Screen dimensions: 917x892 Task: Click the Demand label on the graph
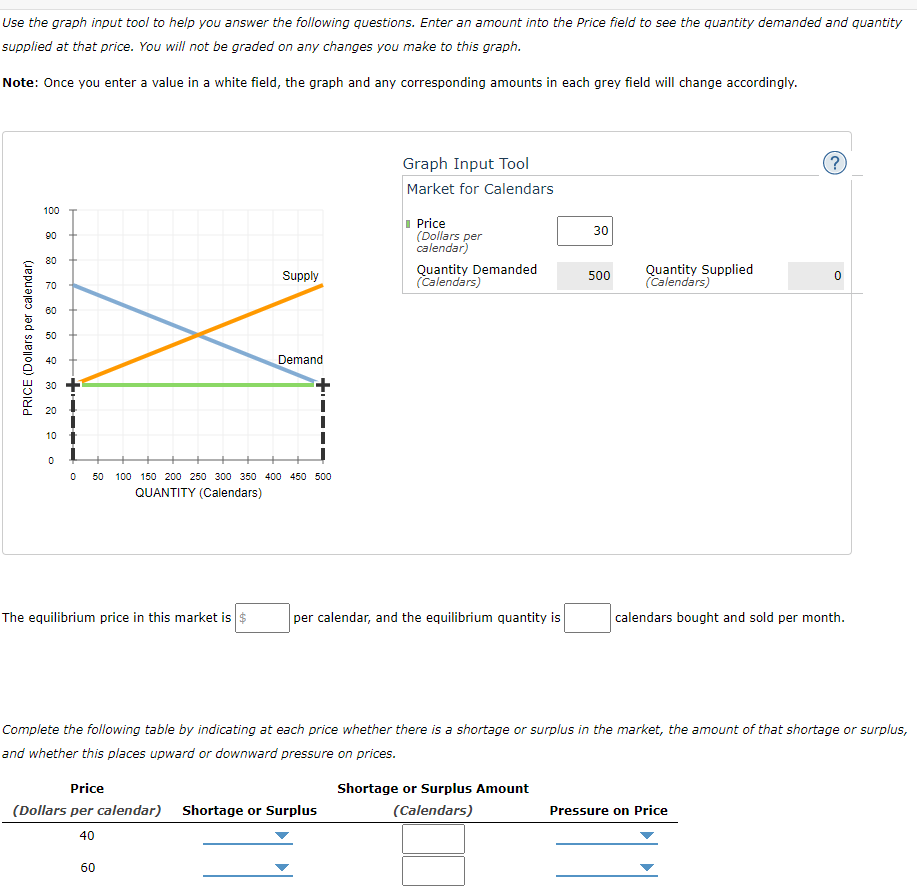pos(299,359)
